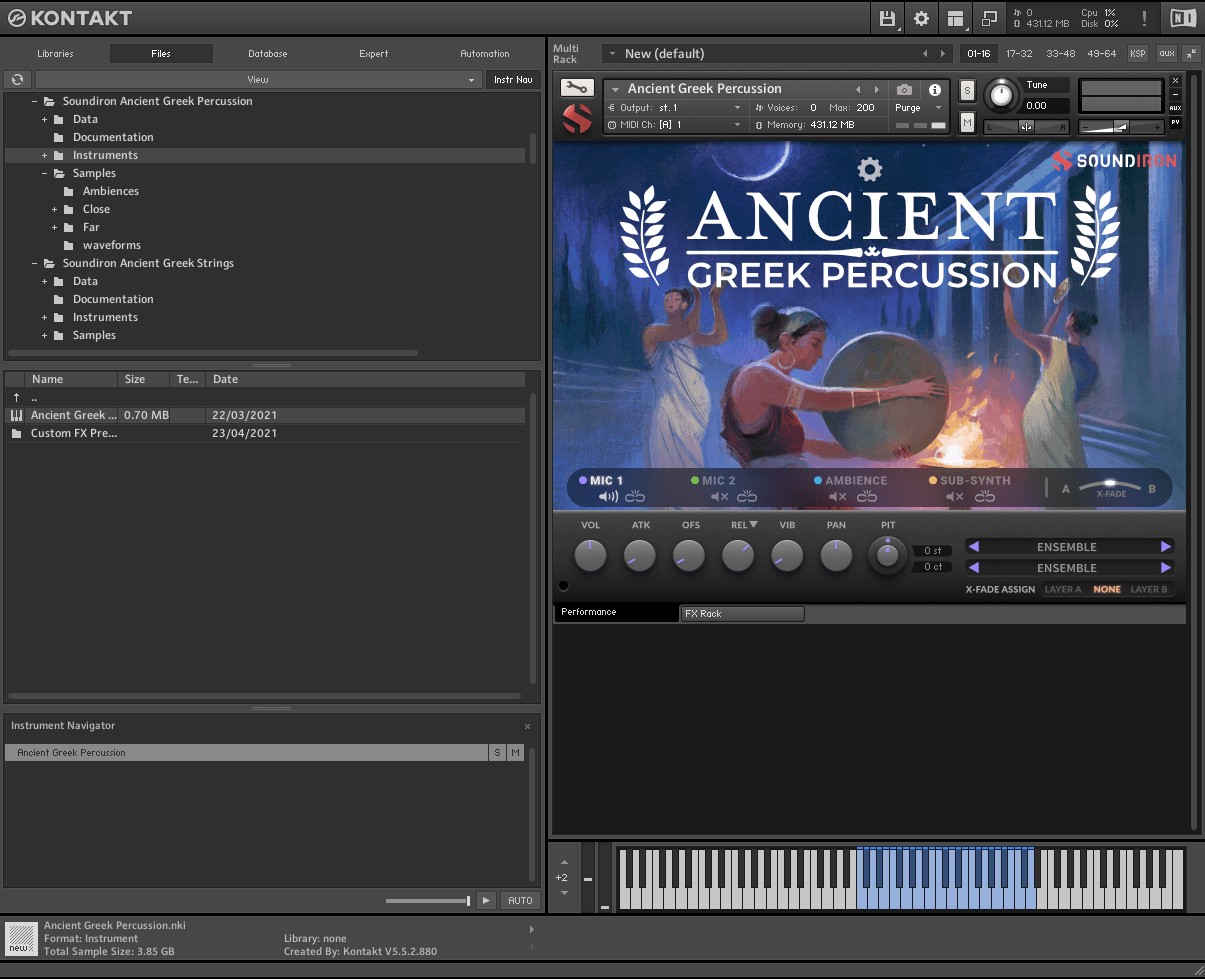Unmute the SUB-SYNTH speaker
This screenshot has width=1205, height=979.
coord(955,496)
